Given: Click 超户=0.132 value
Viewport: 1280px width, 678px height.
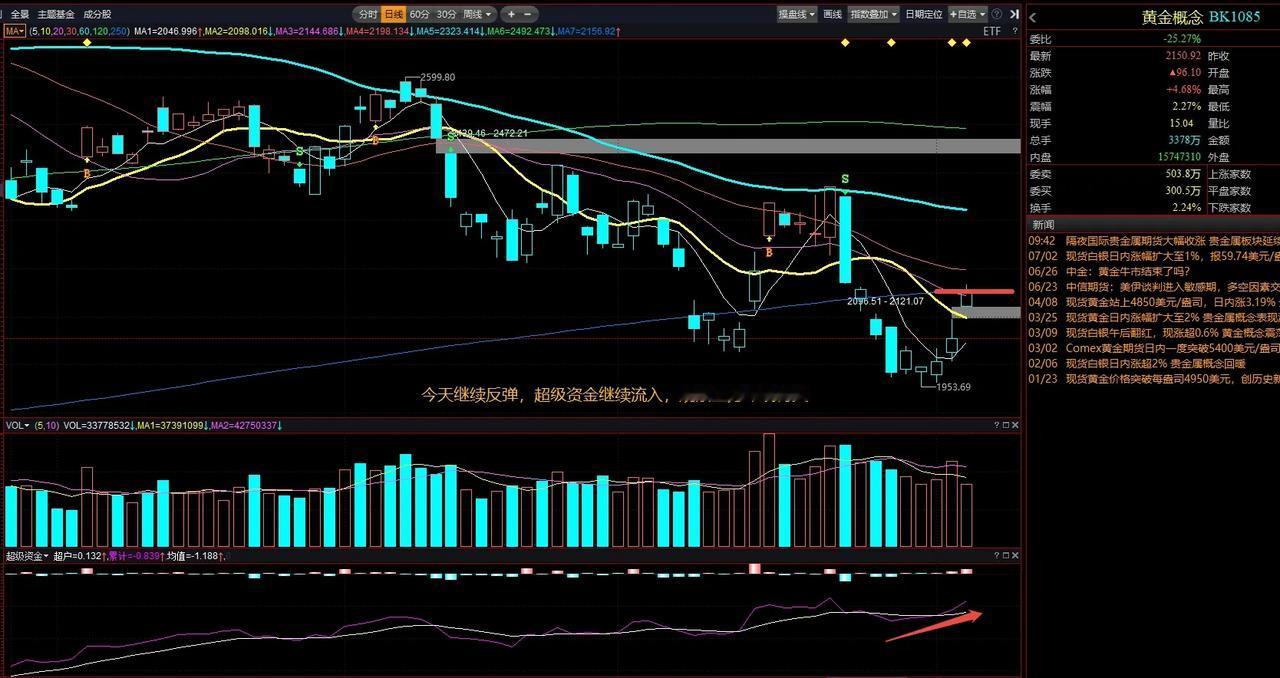Looking at the screenshot, I should pos(79,555).
